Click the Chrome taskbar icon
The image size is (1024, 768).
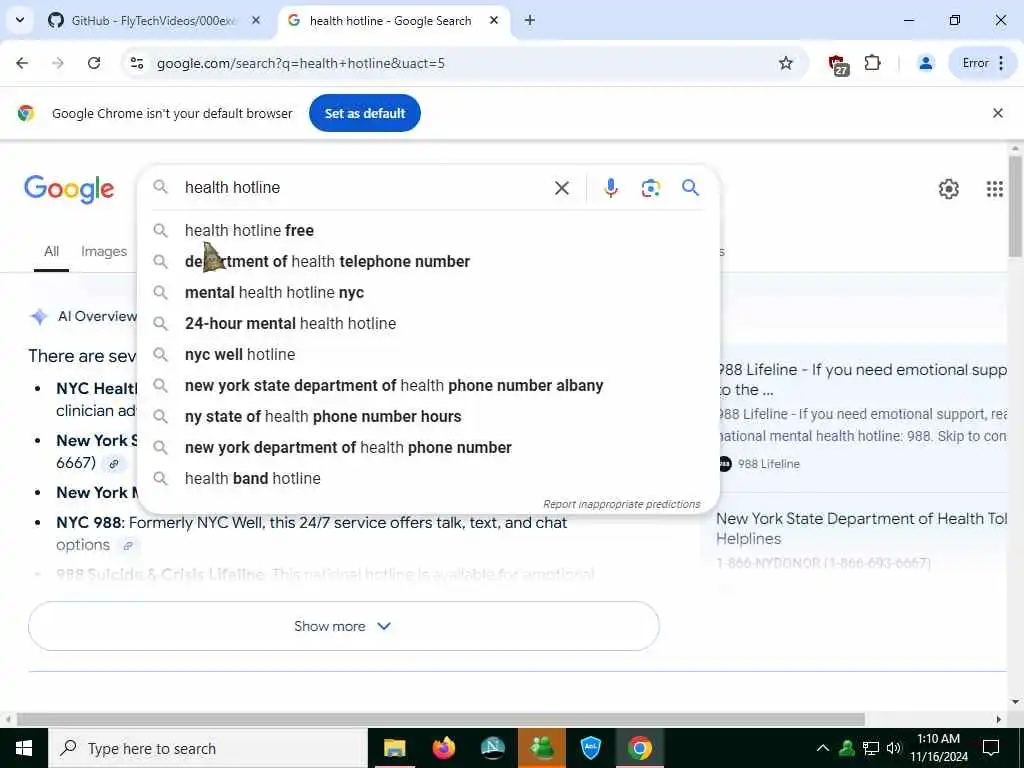(x=640, y=748)
